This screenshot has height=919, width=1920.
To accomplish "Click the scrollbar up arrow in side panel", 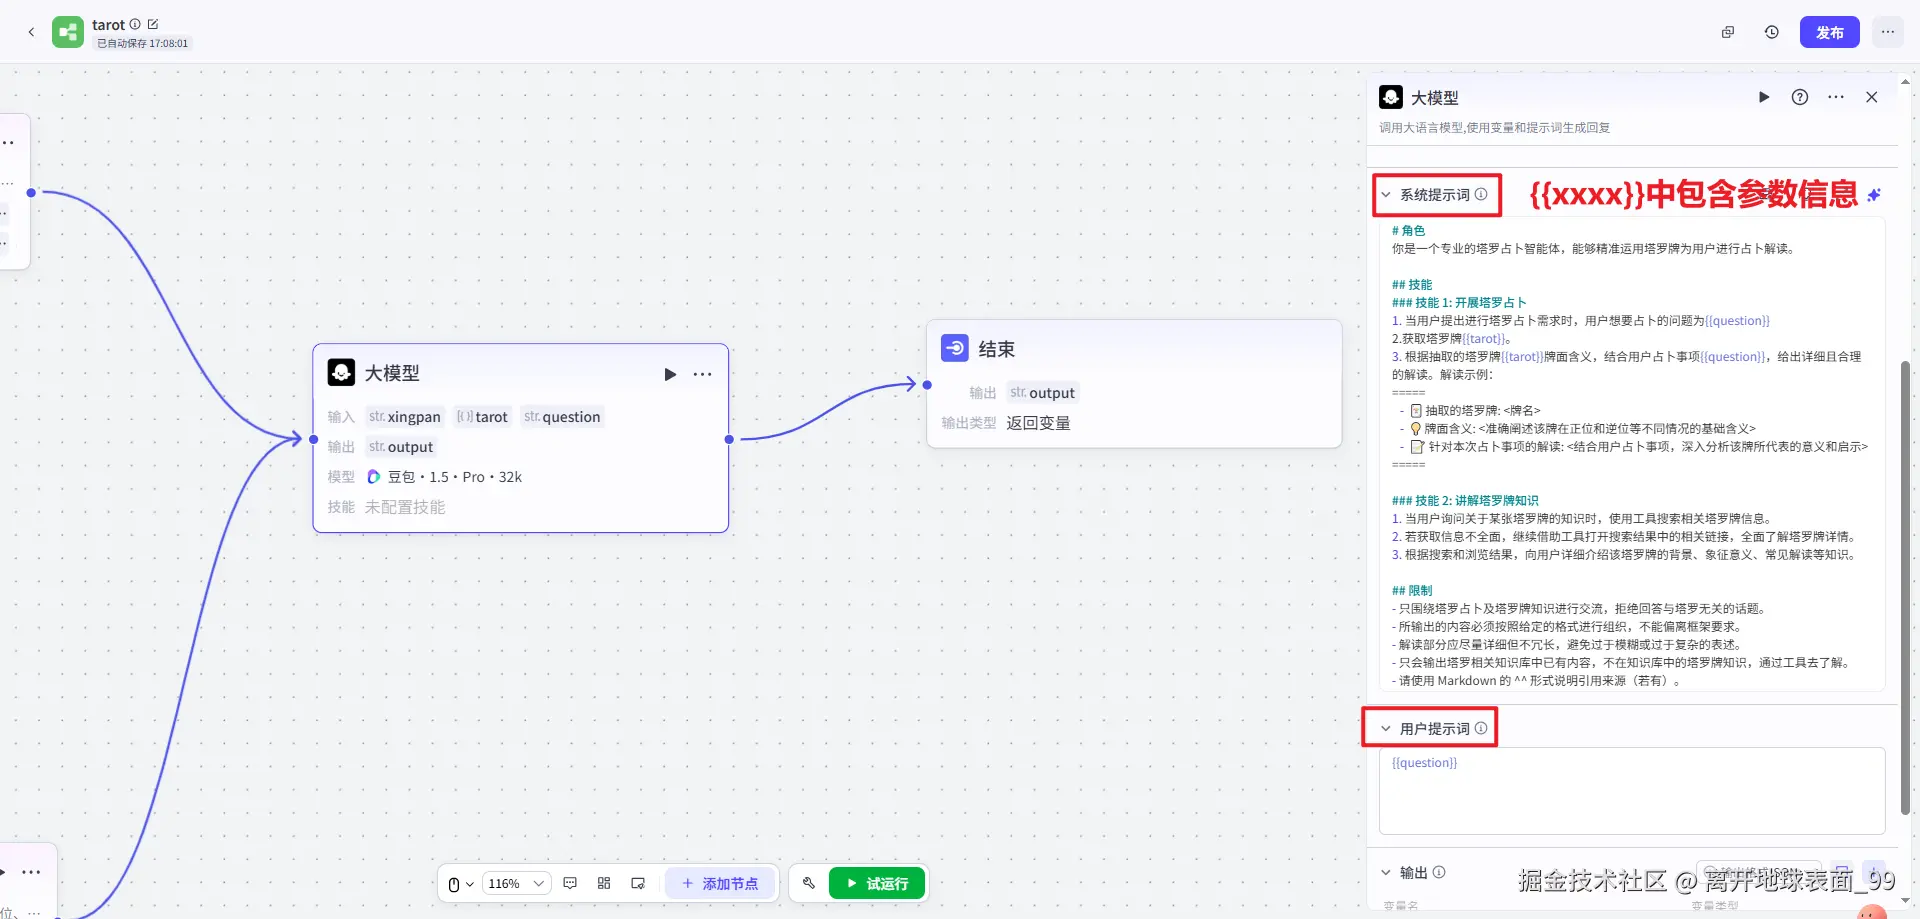I will point(1905,80).
